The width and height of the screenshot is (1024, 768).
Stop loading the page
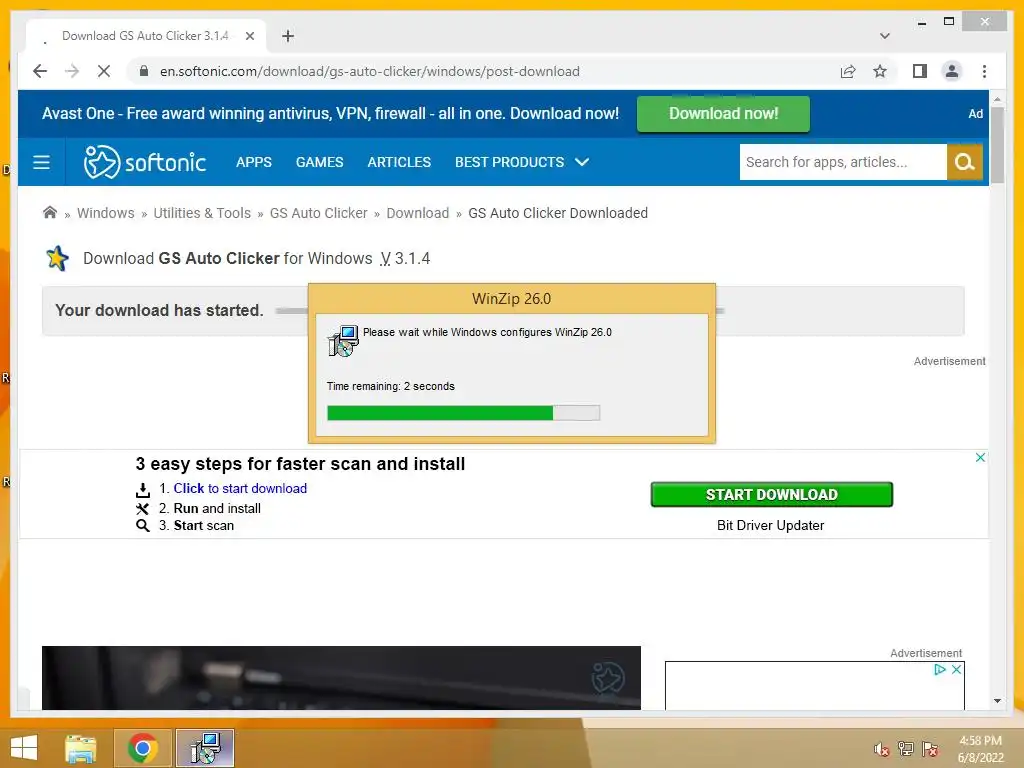(x=104, y=71)
